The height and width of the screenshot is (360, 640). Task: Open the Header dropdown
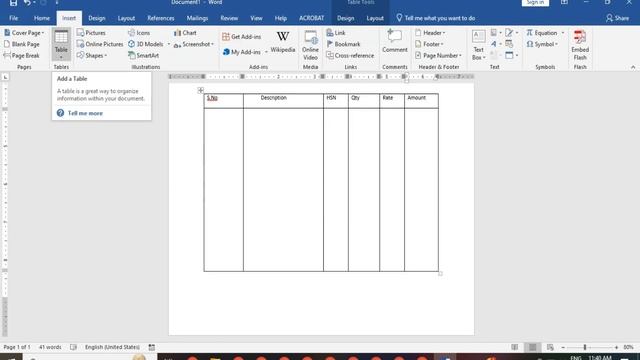[430, 33]
